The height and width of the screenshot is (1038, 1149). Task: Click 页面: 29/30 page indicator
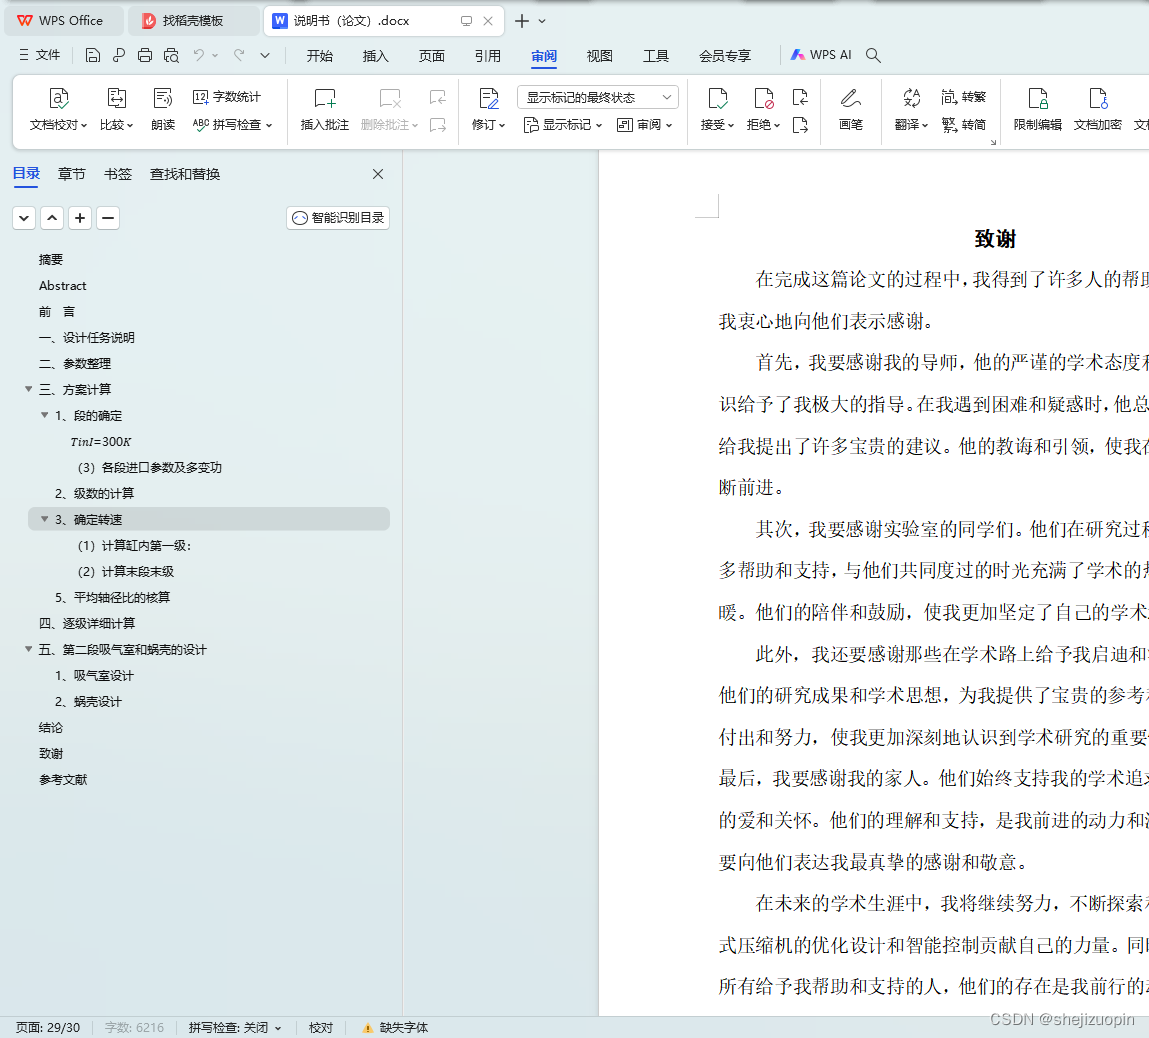(48, 1028)
